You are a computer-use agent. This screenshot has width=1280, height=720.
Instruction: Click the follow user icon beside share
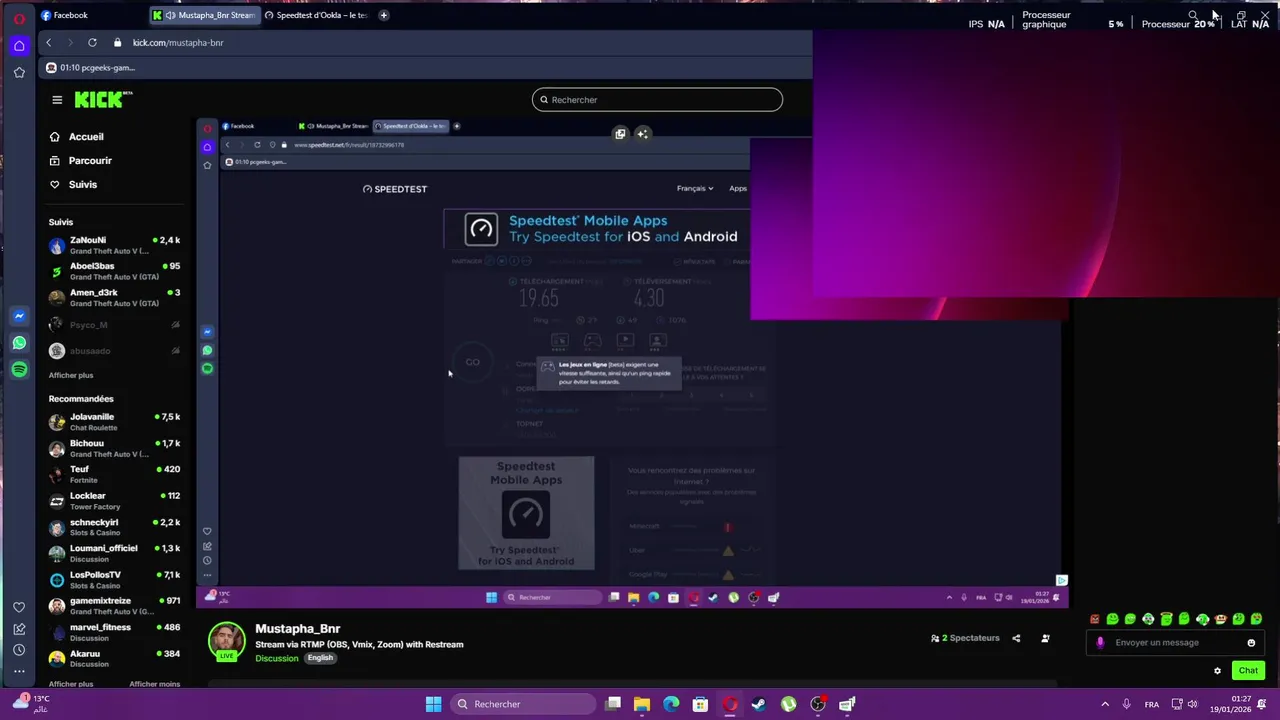[1045, 638]
